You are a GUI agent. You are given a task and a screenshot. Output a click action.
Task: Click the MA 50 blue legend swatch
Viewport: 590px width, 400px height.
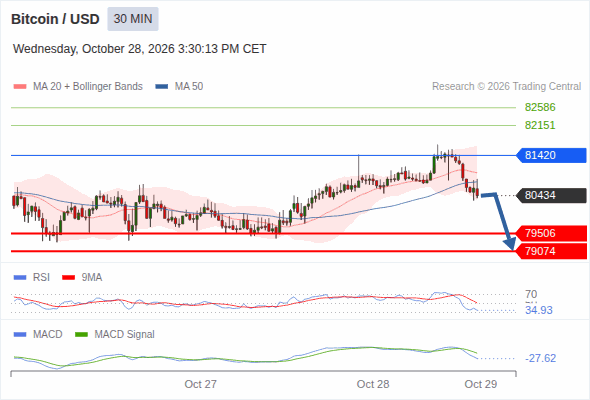click(162, 87)
